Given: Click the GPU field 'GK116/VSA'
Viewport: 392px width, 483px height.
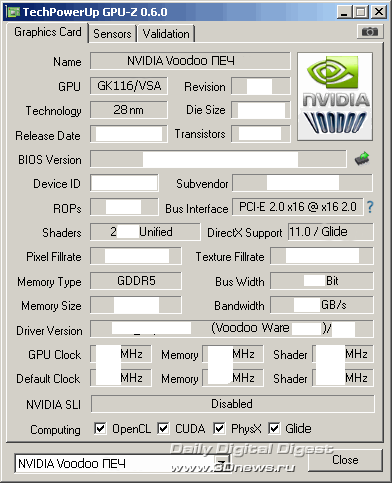Looking at the screenshot, I should [129, 86].
